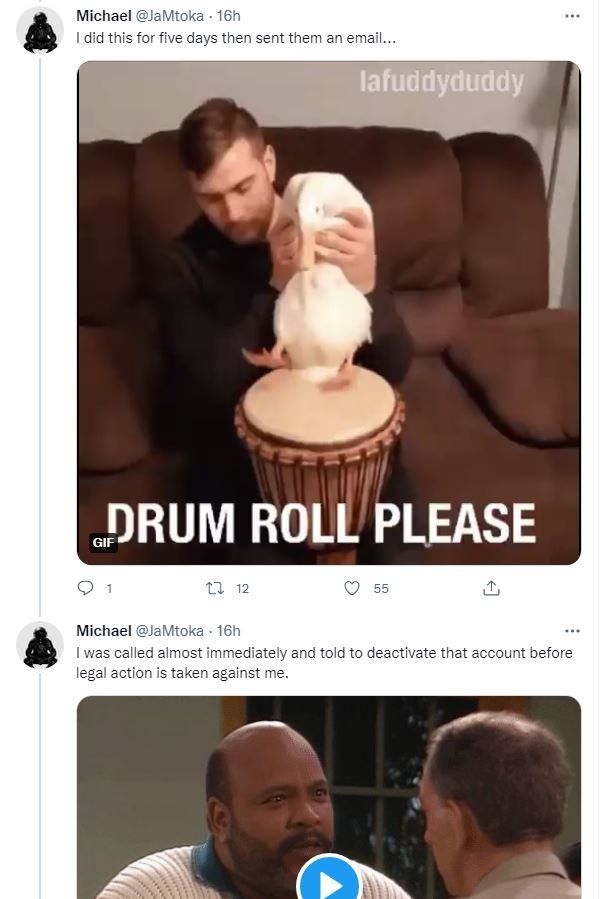Click the GIF badge on the duck image

[x=103, y=542]
